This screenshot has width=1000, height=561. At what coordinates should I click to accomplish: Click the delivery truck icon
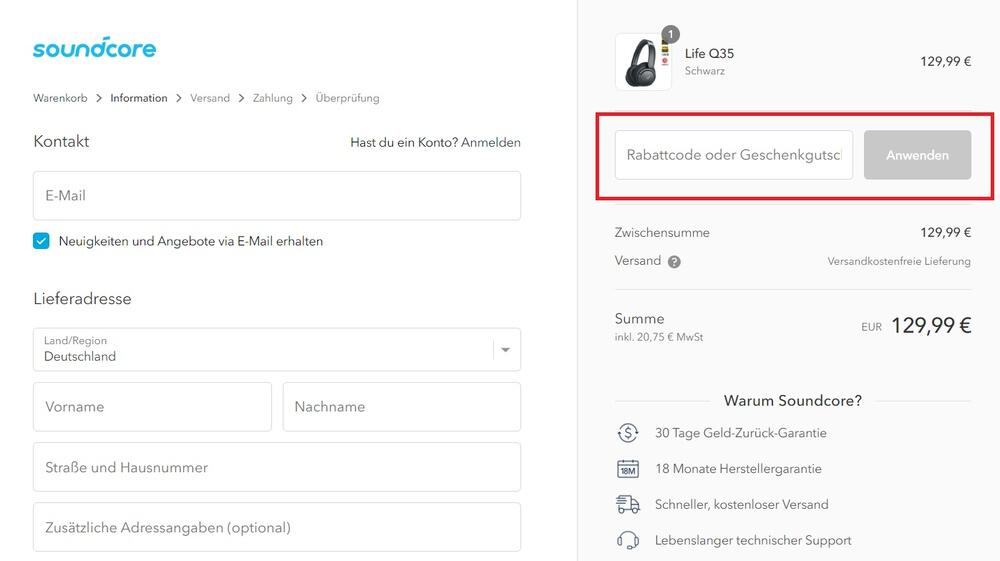click(x=628, y=504)
